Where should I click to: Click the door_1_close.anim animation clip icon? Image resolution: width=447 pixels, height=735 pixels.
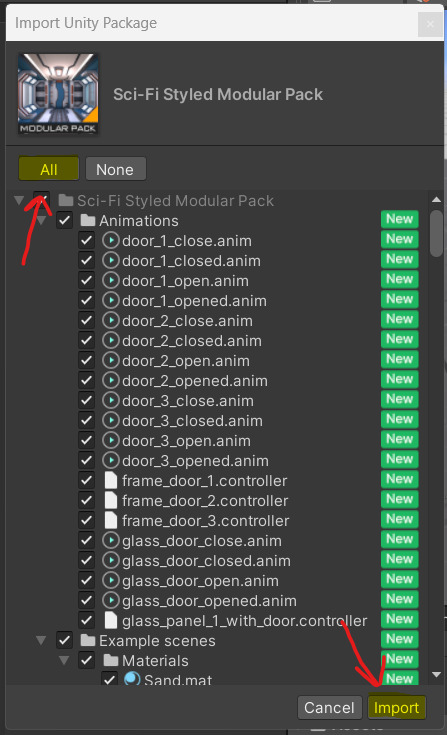tap(111, 241)
